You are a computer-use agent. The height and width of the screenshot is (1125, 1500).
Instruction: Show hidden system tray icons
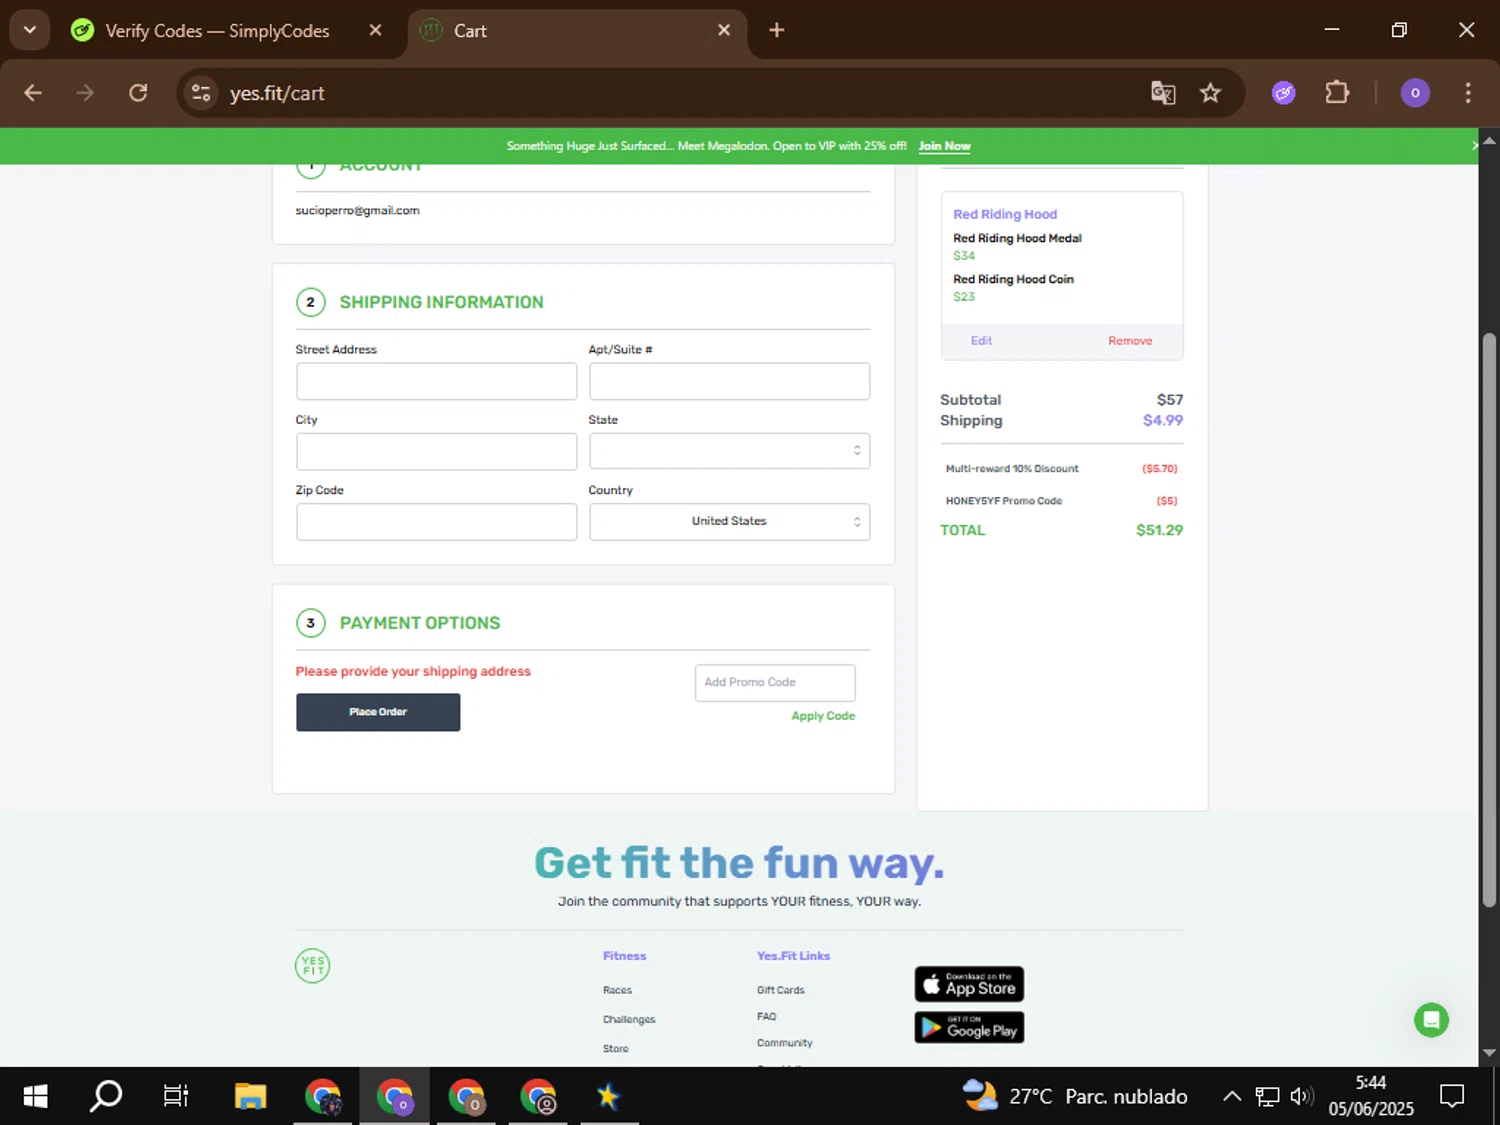click(1232, 1096)
